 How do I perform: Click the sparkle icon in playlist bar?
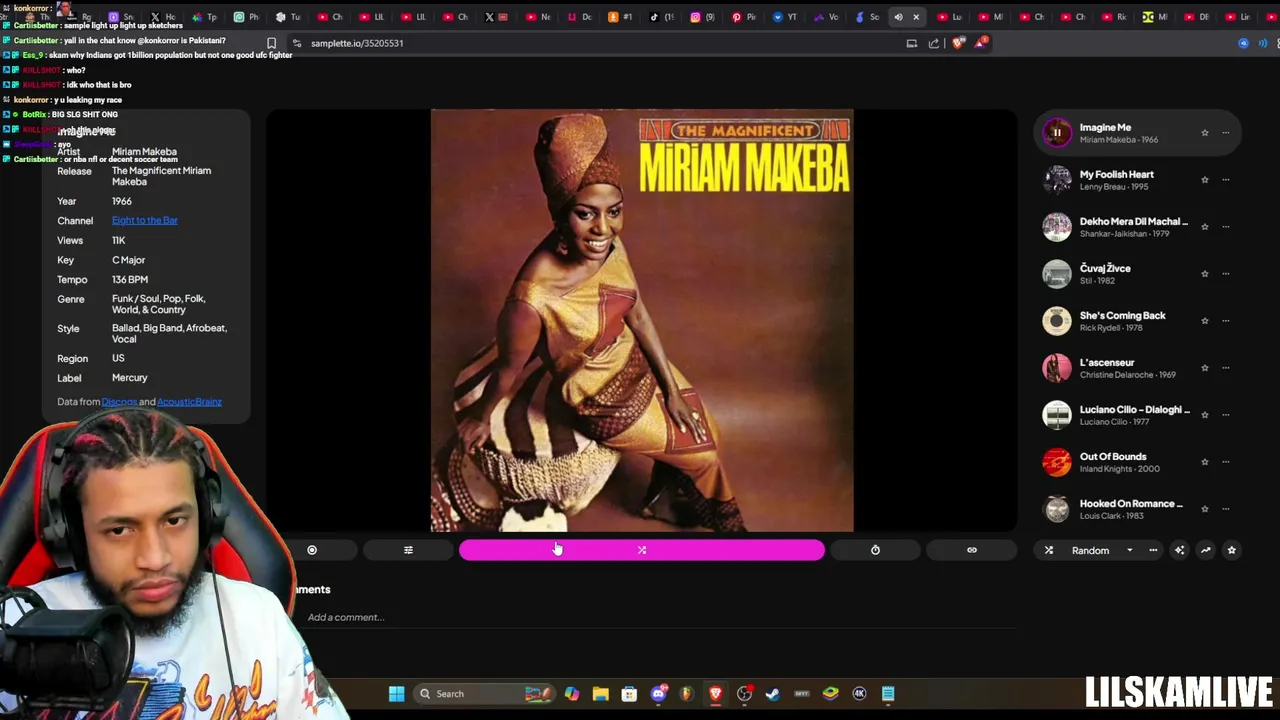1180,550
